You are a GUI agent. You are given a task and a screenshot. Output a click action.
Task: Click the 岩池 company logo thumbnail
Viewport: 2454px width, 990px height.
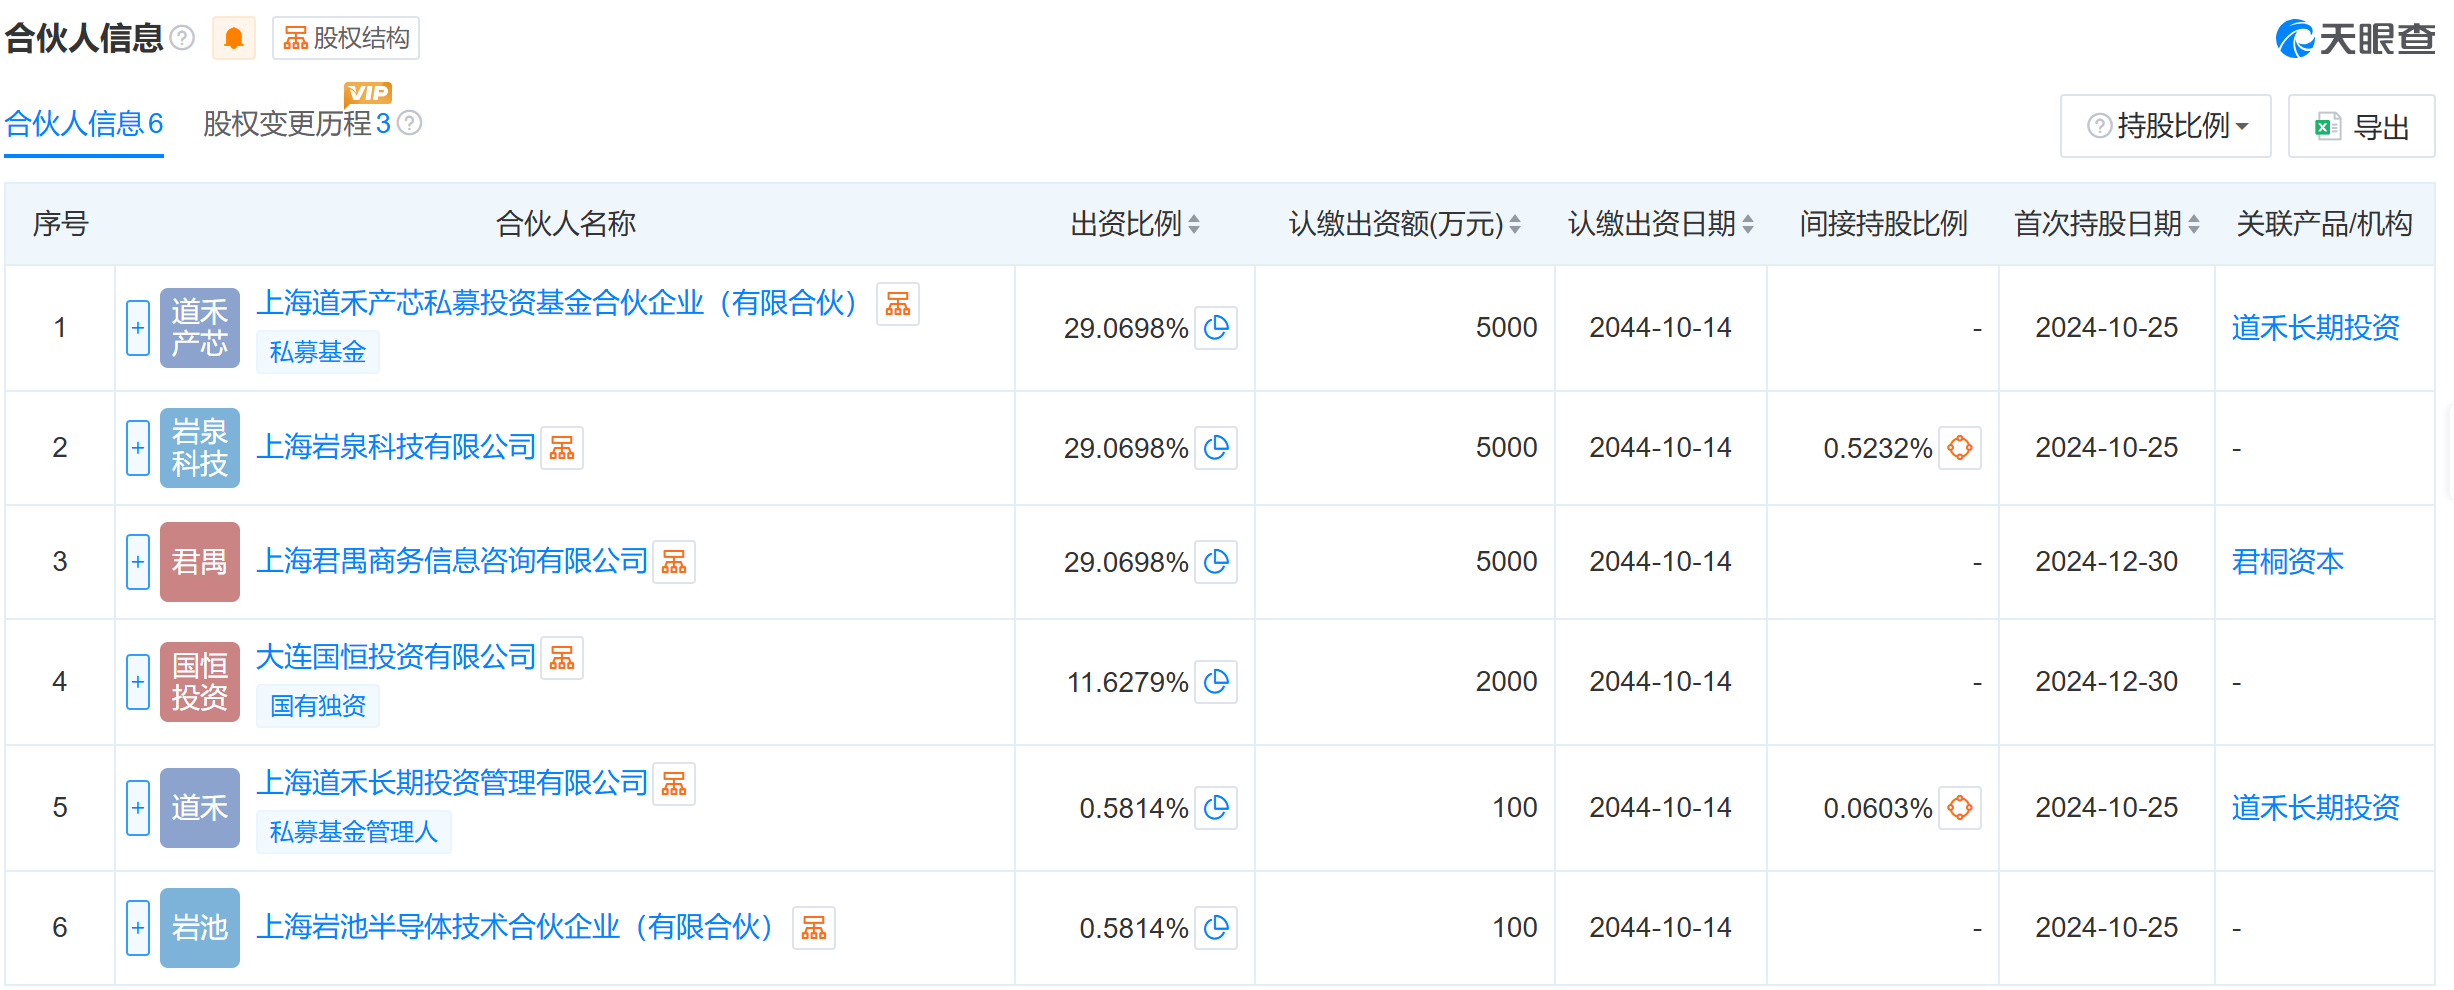point(200,928)
